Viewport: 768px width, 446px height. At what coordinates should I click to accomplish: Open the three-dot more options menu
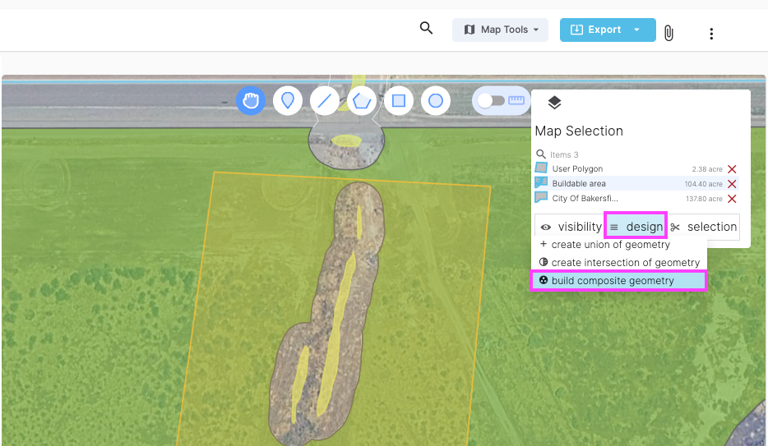click(711, 34)
